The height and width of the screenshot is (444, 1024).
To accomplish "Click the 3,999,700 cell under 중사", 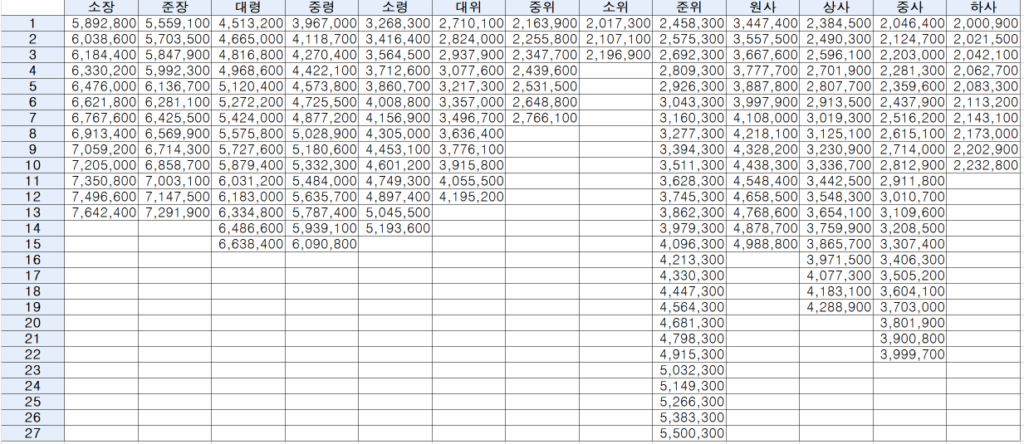I will coord(911,354).
